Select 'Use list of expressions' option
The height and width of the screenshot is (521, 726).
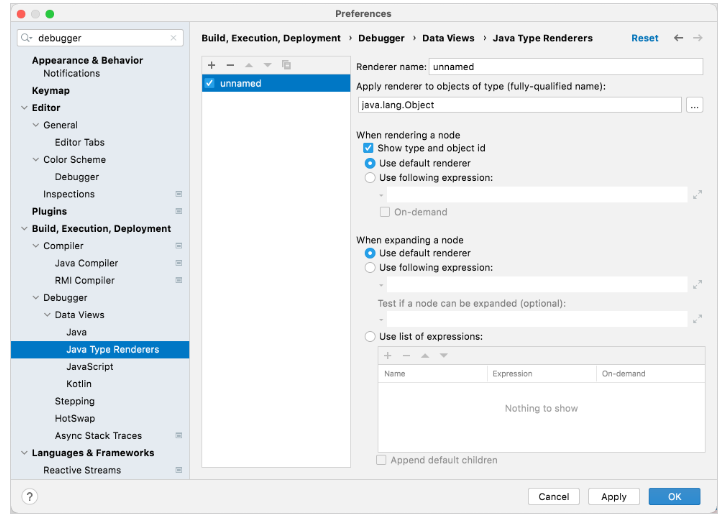(370, 337)
